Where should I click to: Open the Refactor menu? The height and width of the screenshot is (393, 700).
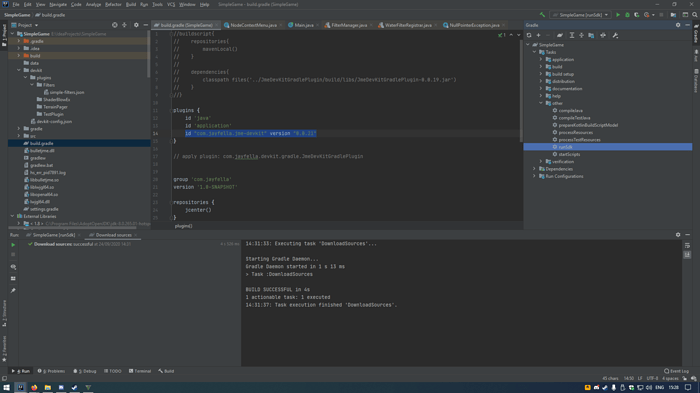click(113, 4)
